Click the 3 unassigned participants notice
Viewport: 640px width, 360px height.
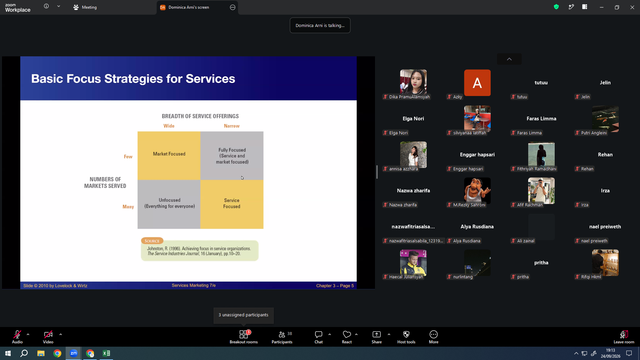(x=243, y=315)
